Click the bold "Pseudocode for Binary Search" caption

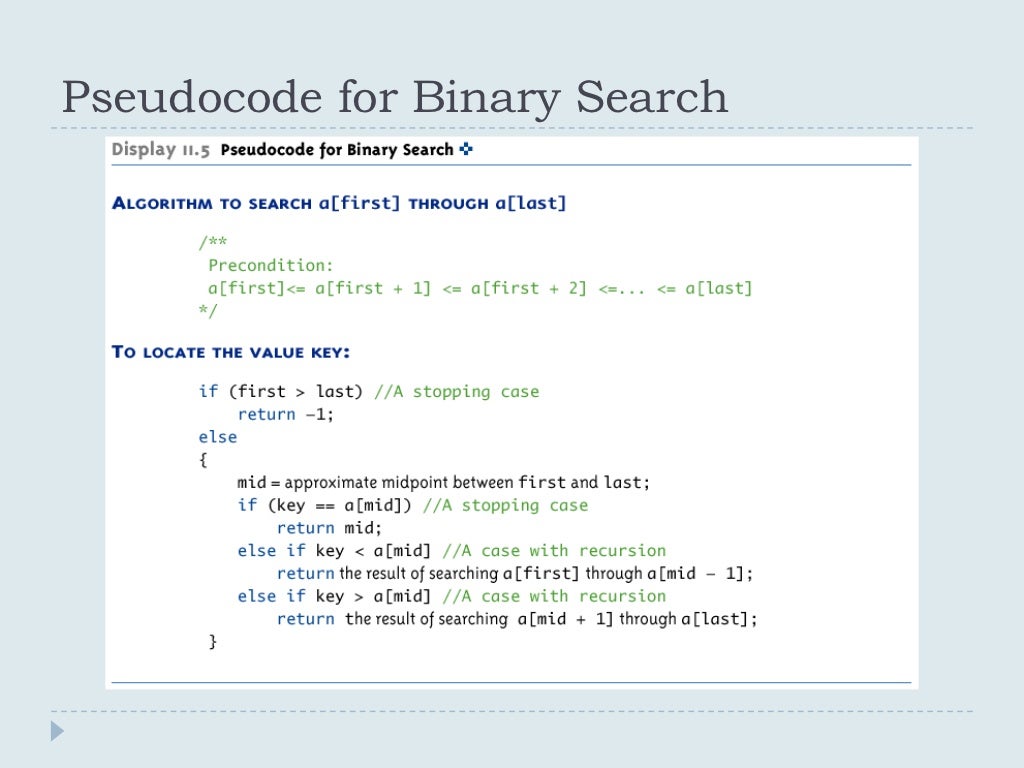click(336, 150)
